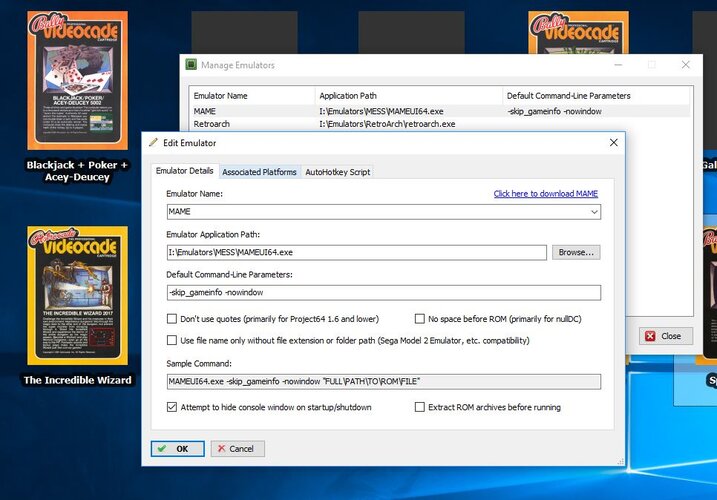
Task: Open Blackjack Poker Acey-Deucey cover thumbnail
Action: [x=77, y=81]
